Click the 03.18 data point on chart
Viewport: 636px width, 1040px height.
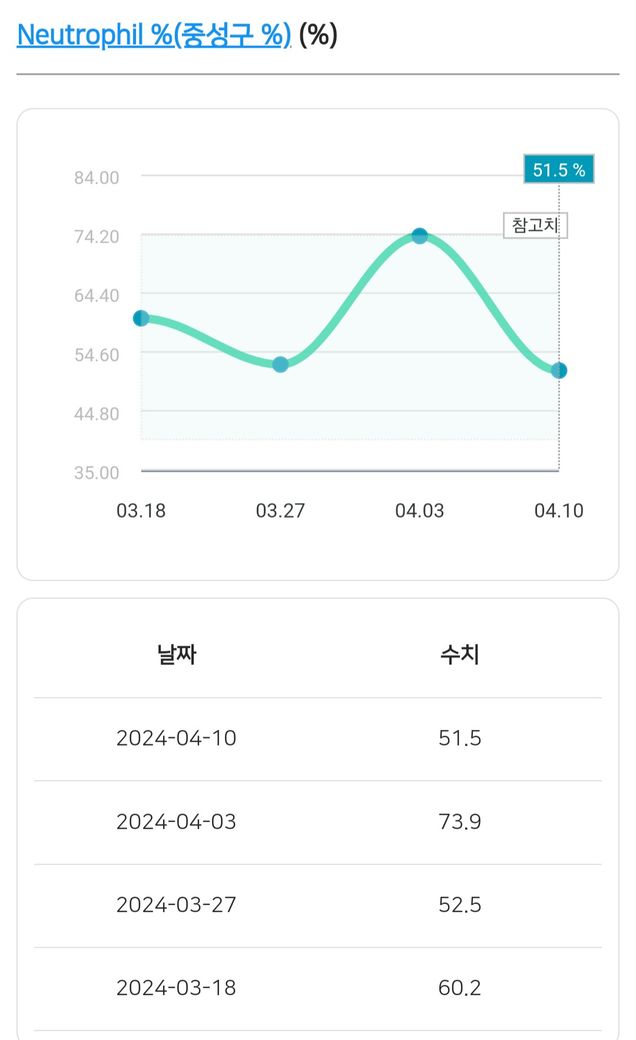pyautogui.click(x=141, y=318)
